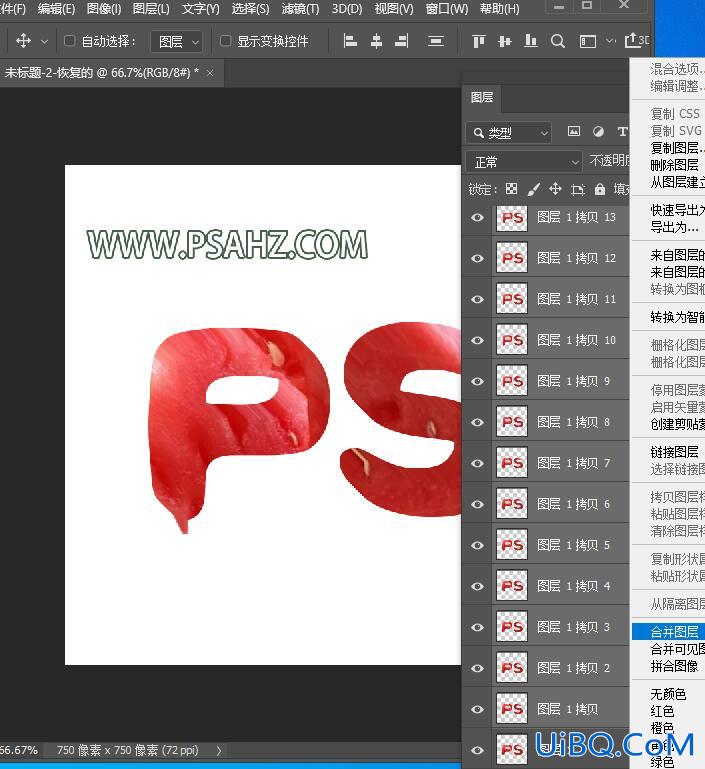Filter layers by pixel image icon
Viewport: 705px width, 769px height.
[574, 131]
